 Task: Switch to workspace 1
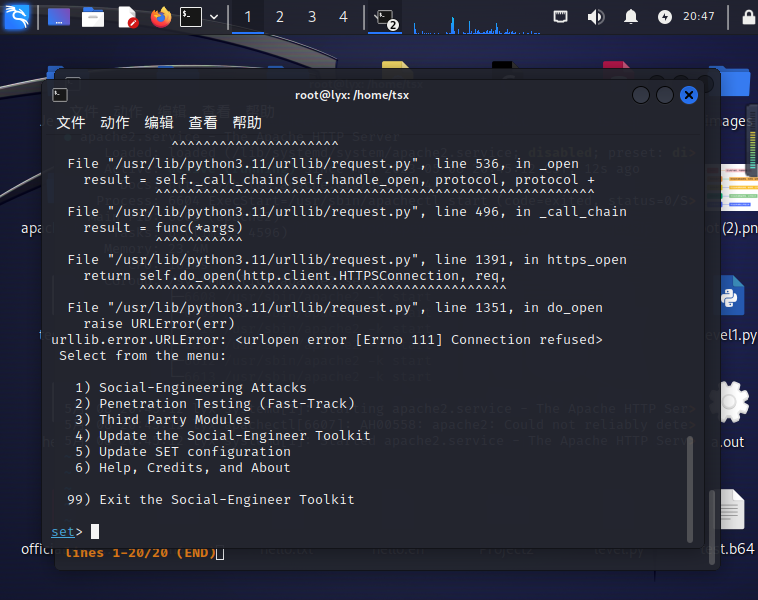pos(248,17)
